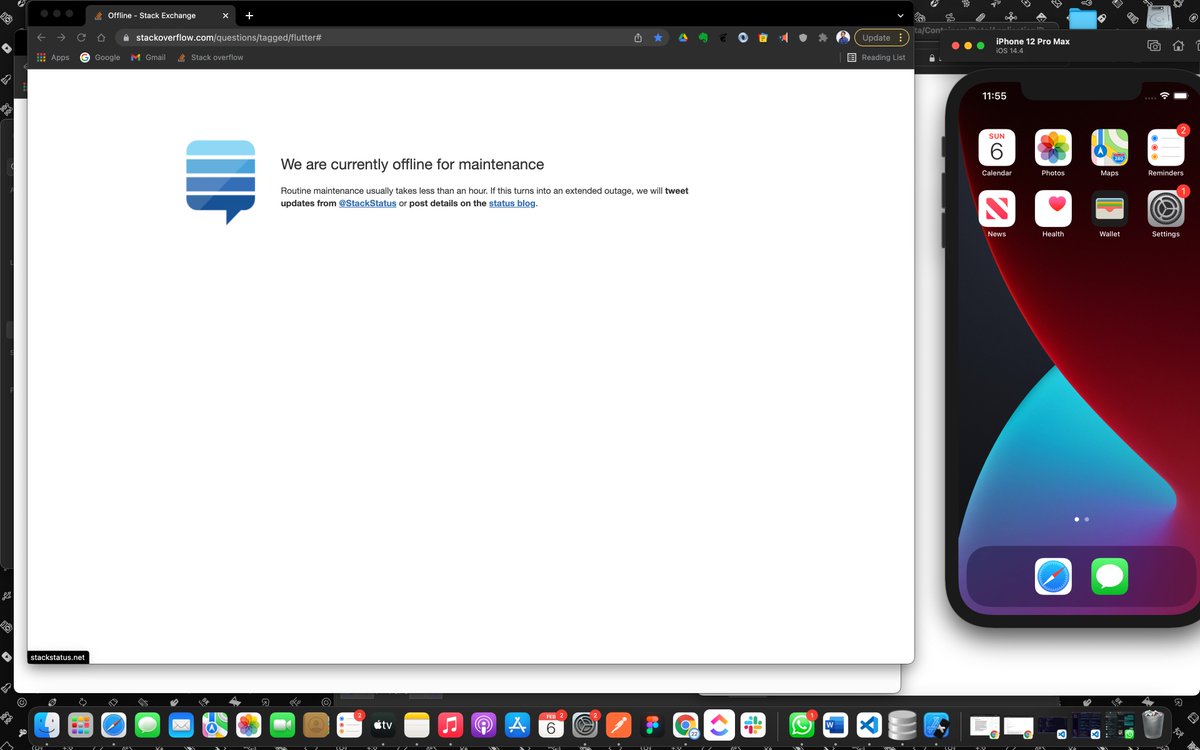This screenshot has height=750, width=1200.
Task: Open Notes from the macOS Dock
Action: [416, 725]
